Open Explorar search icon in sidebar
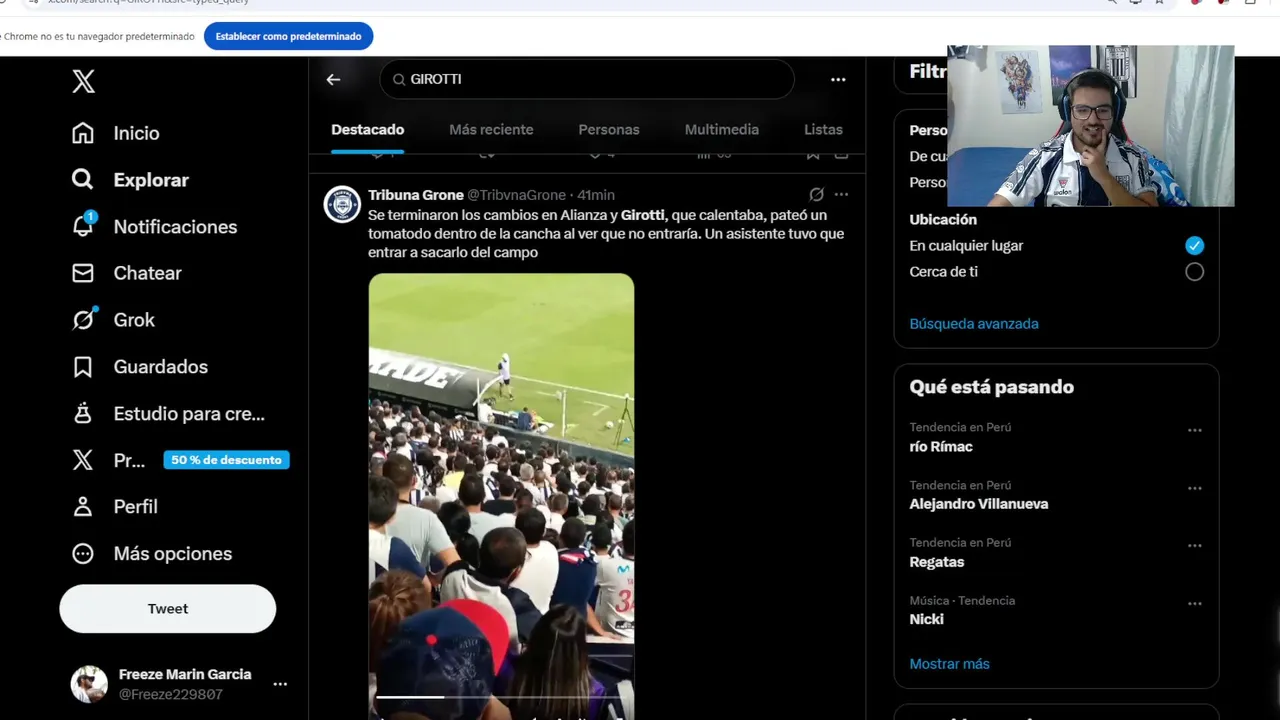The image size is (1280, 720). 83,179
